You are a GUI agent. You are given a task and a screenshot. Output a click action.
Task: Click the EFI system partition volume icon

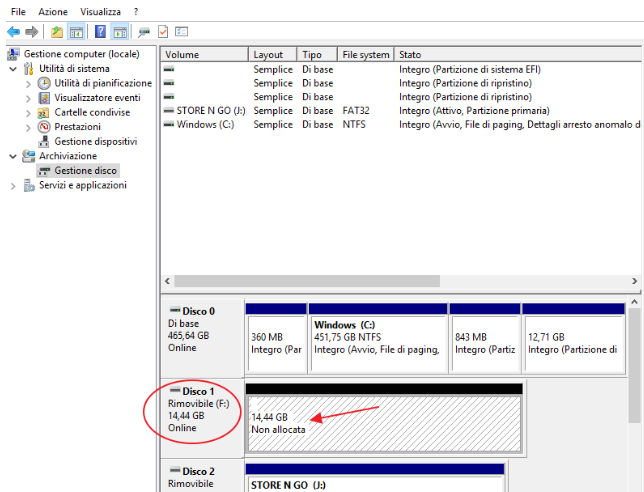click(169, 69)
